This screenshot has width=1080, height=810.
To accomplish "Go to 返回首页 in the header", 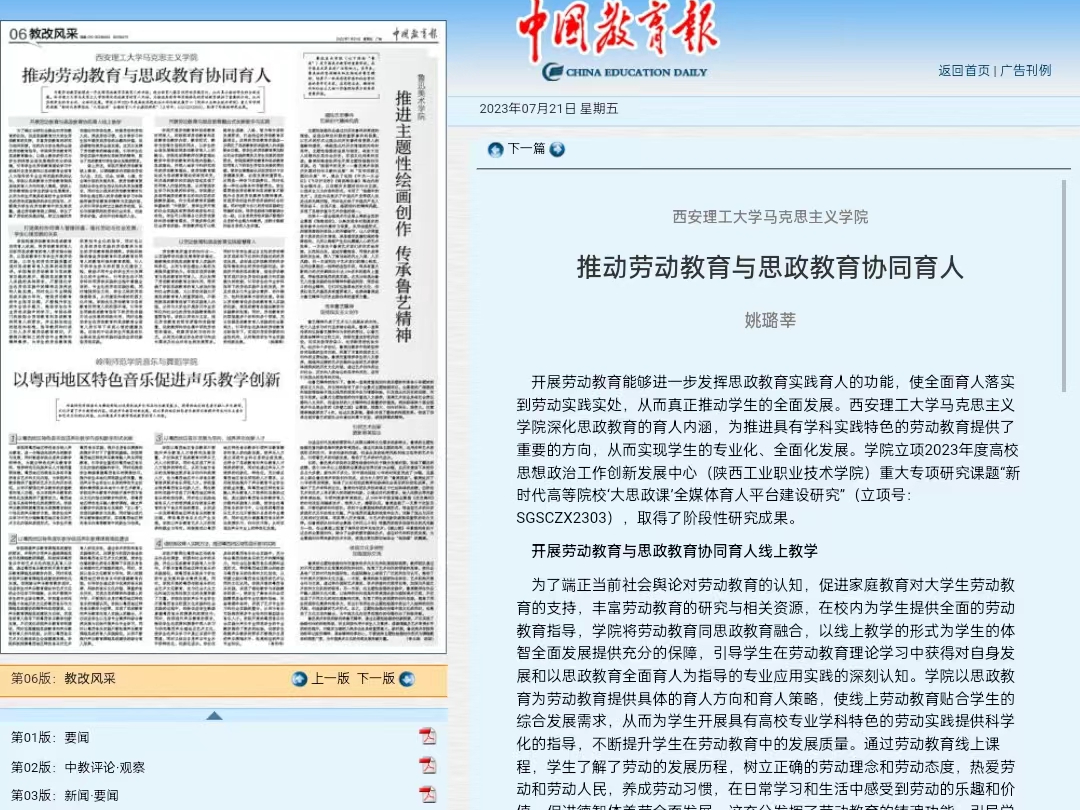I will click(963, 70).
